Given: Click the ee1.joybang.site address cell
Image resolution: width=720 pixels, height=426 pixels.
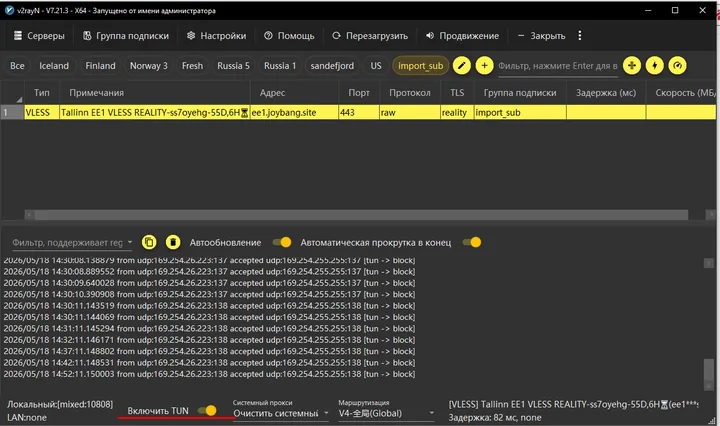Looking at the screenshot, I should pos(294,112).
